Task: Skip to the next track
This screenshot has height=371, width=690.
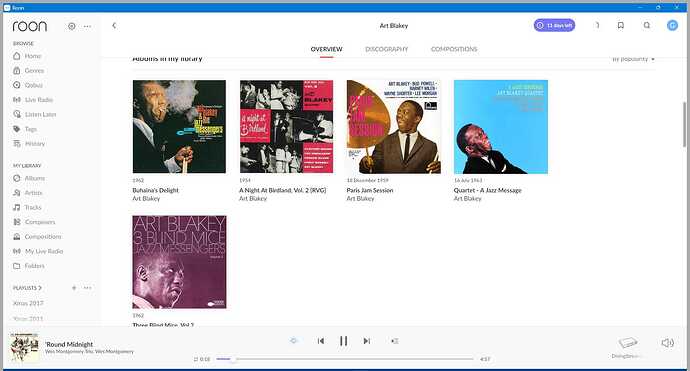Action: click(x=367, y=341)
